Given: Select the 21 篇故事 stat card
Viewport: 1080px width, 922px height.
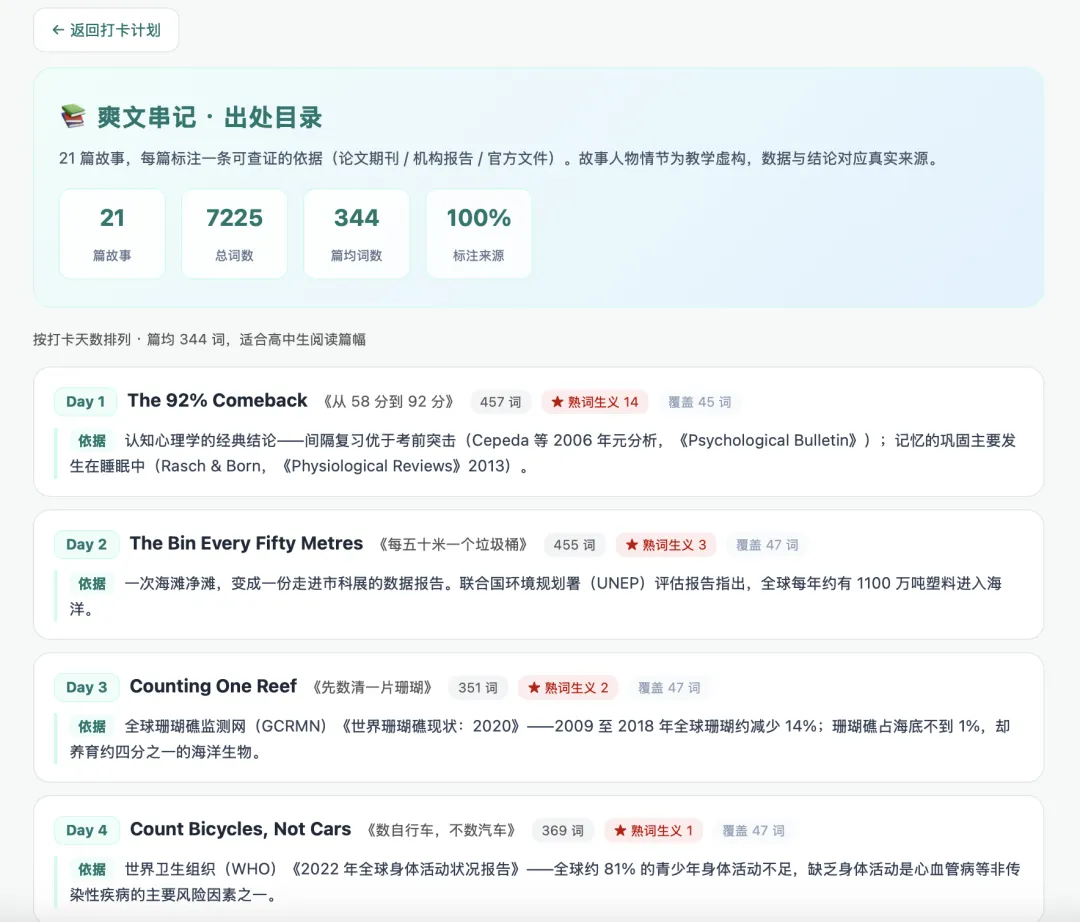Looking at the screenshot, I should click(112, 234).
